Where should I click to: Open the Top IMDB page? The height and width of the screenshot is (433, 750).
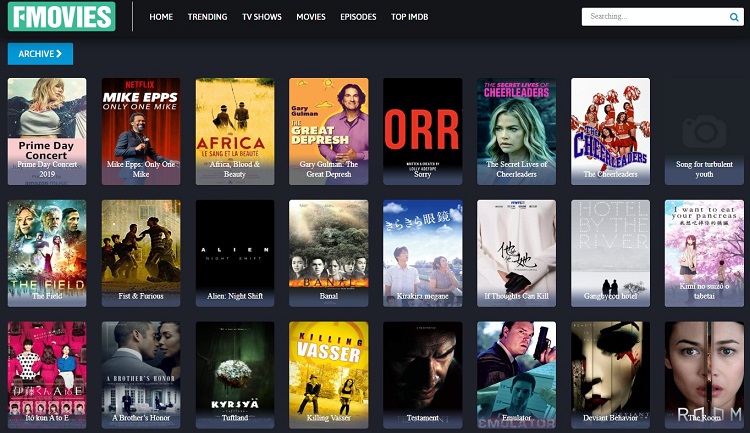point(409,17)
